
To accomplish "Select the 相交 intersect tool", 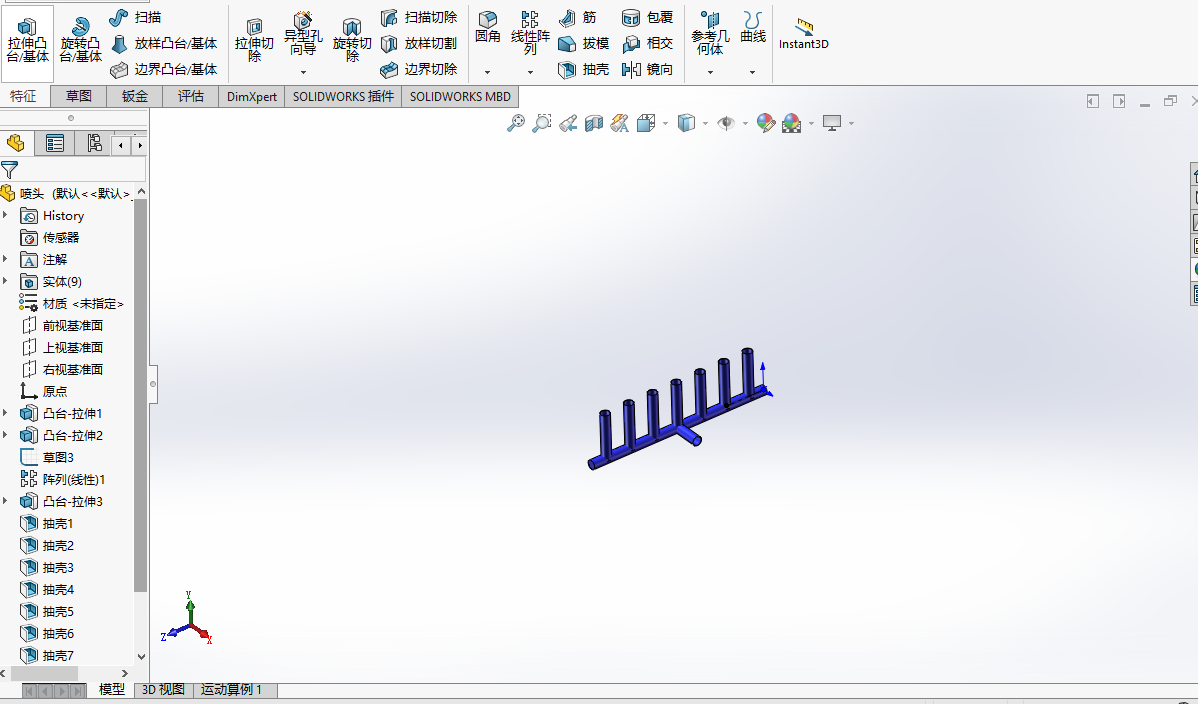I will (648, 44).
